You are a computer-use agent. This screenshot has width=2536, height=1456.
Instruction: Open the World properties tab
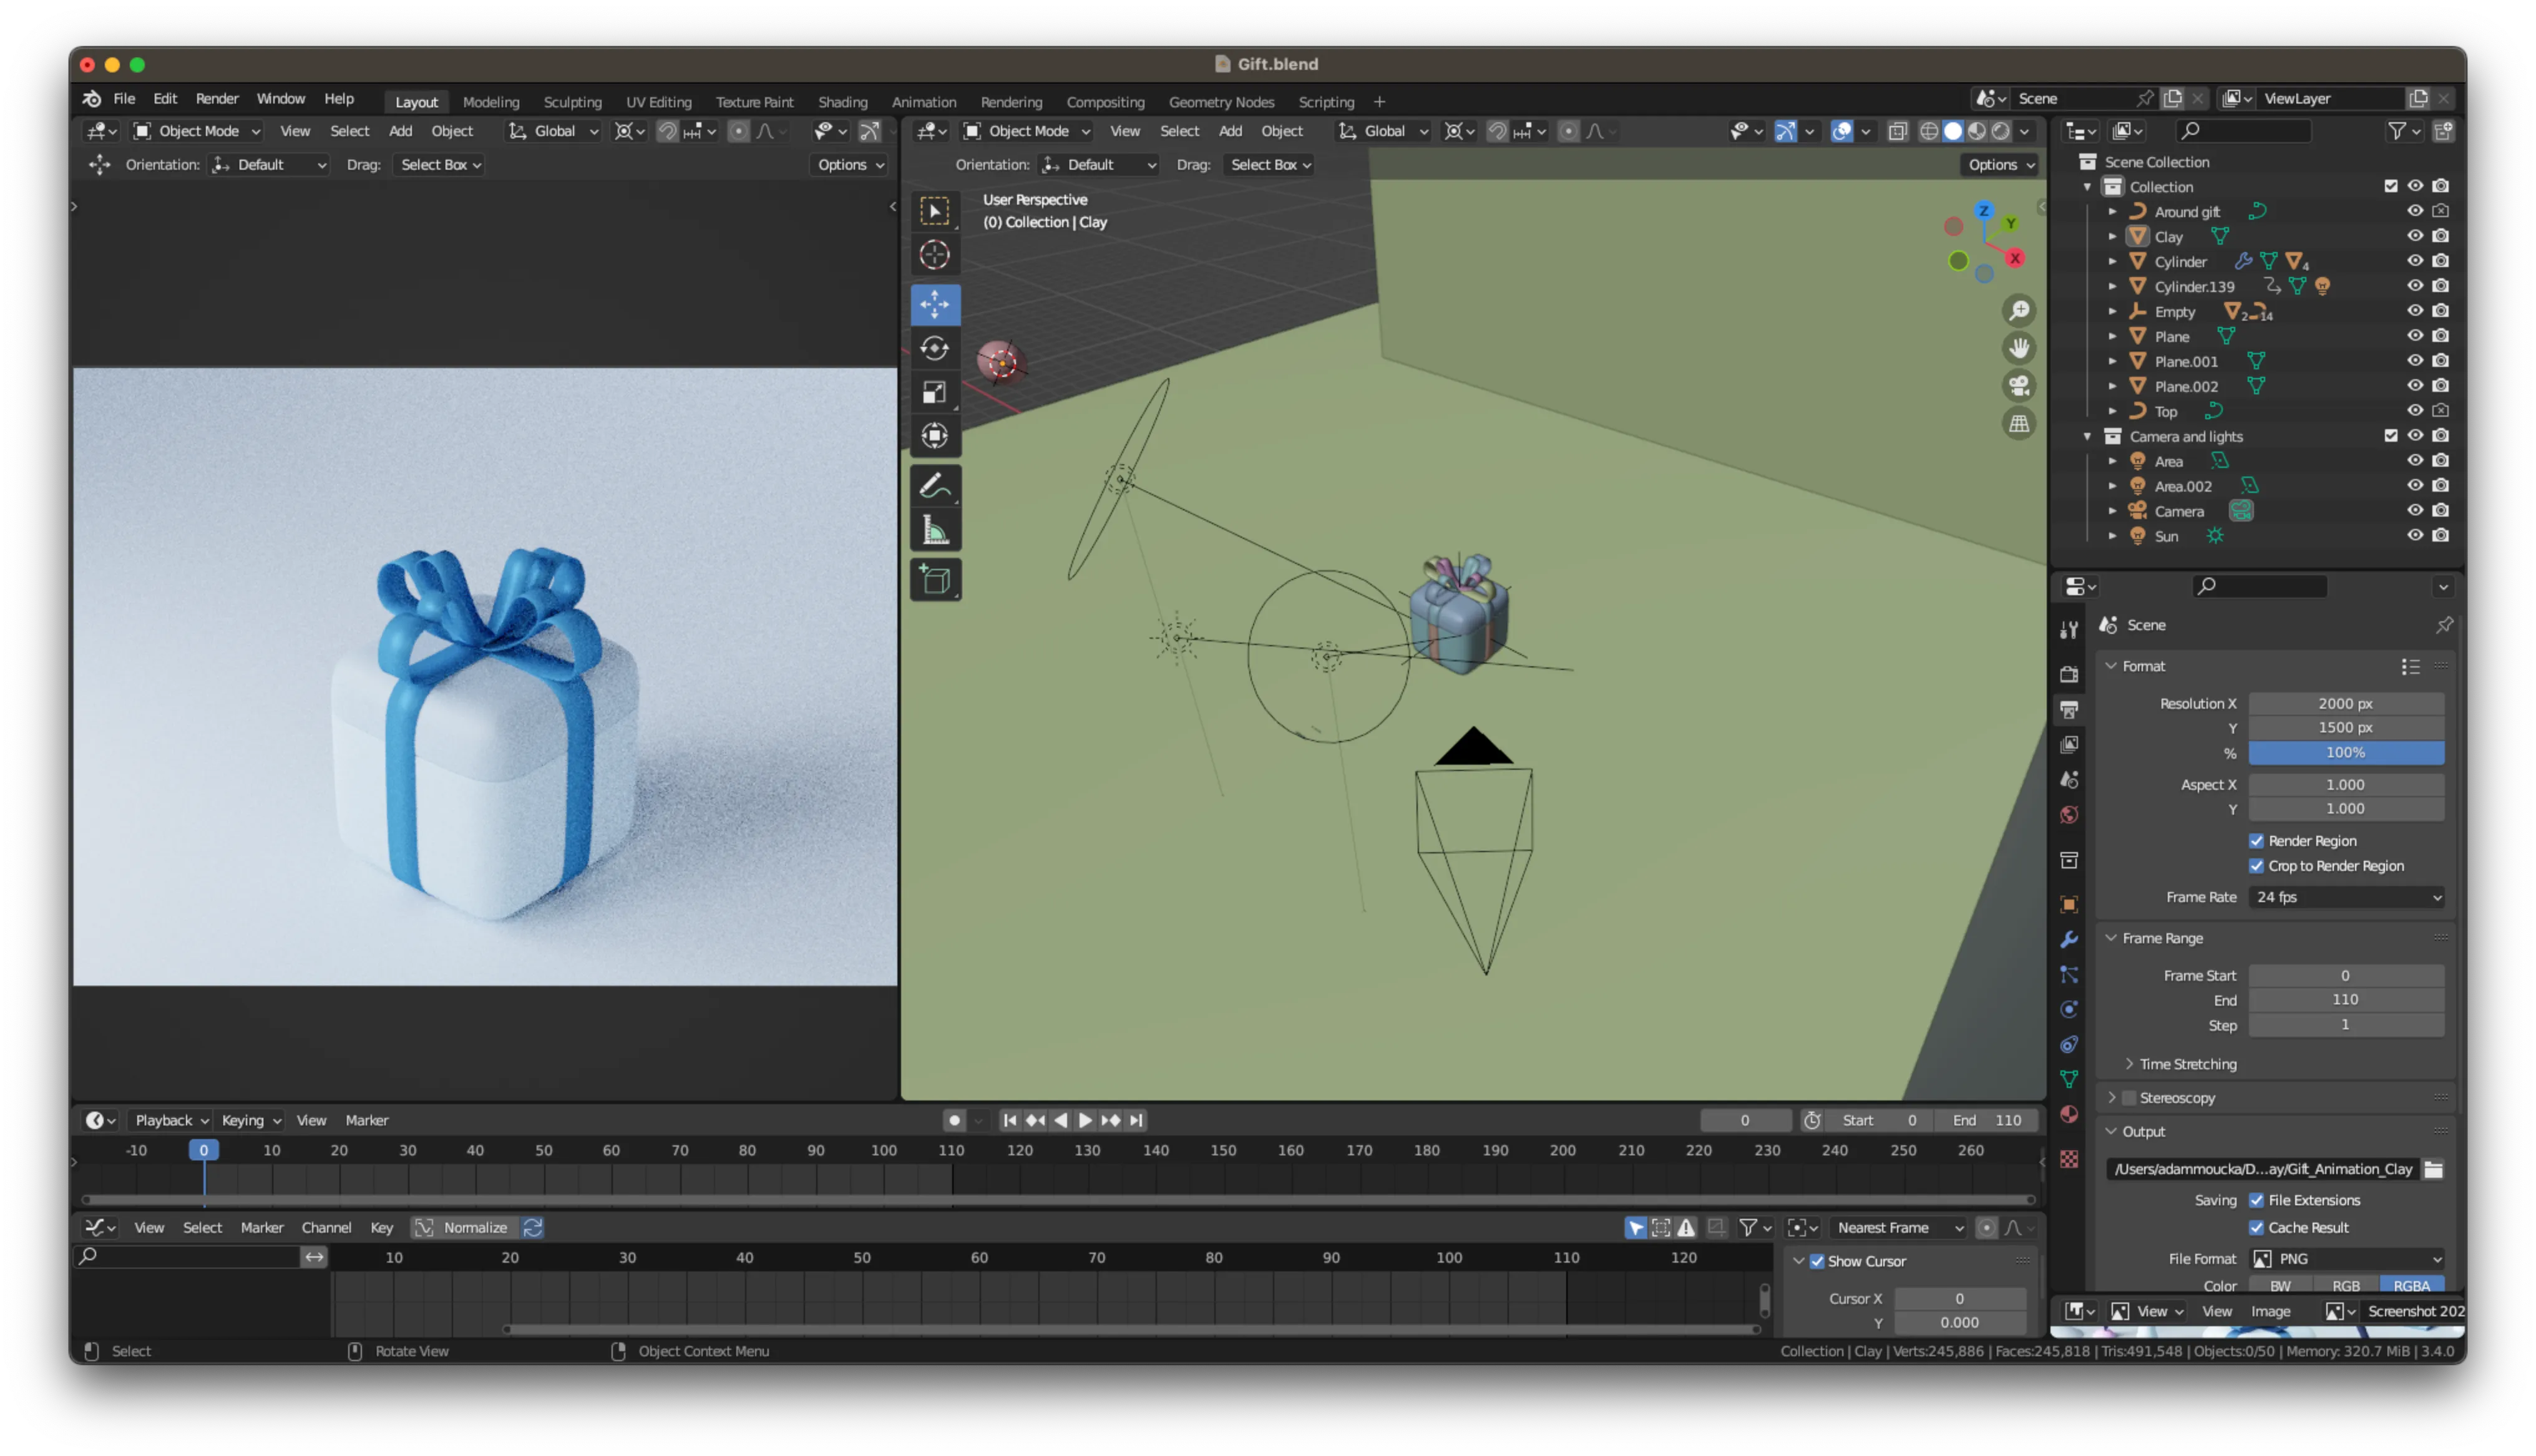coord(2068,815)
